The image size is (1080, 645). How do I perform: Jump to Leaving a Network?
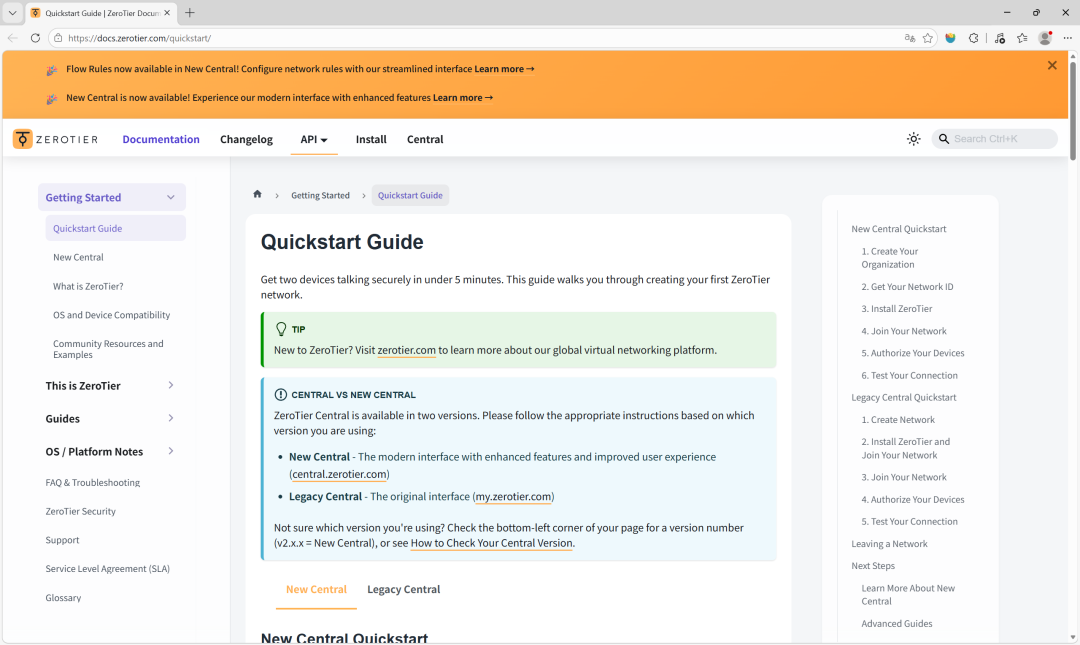[x=889, y=544]
